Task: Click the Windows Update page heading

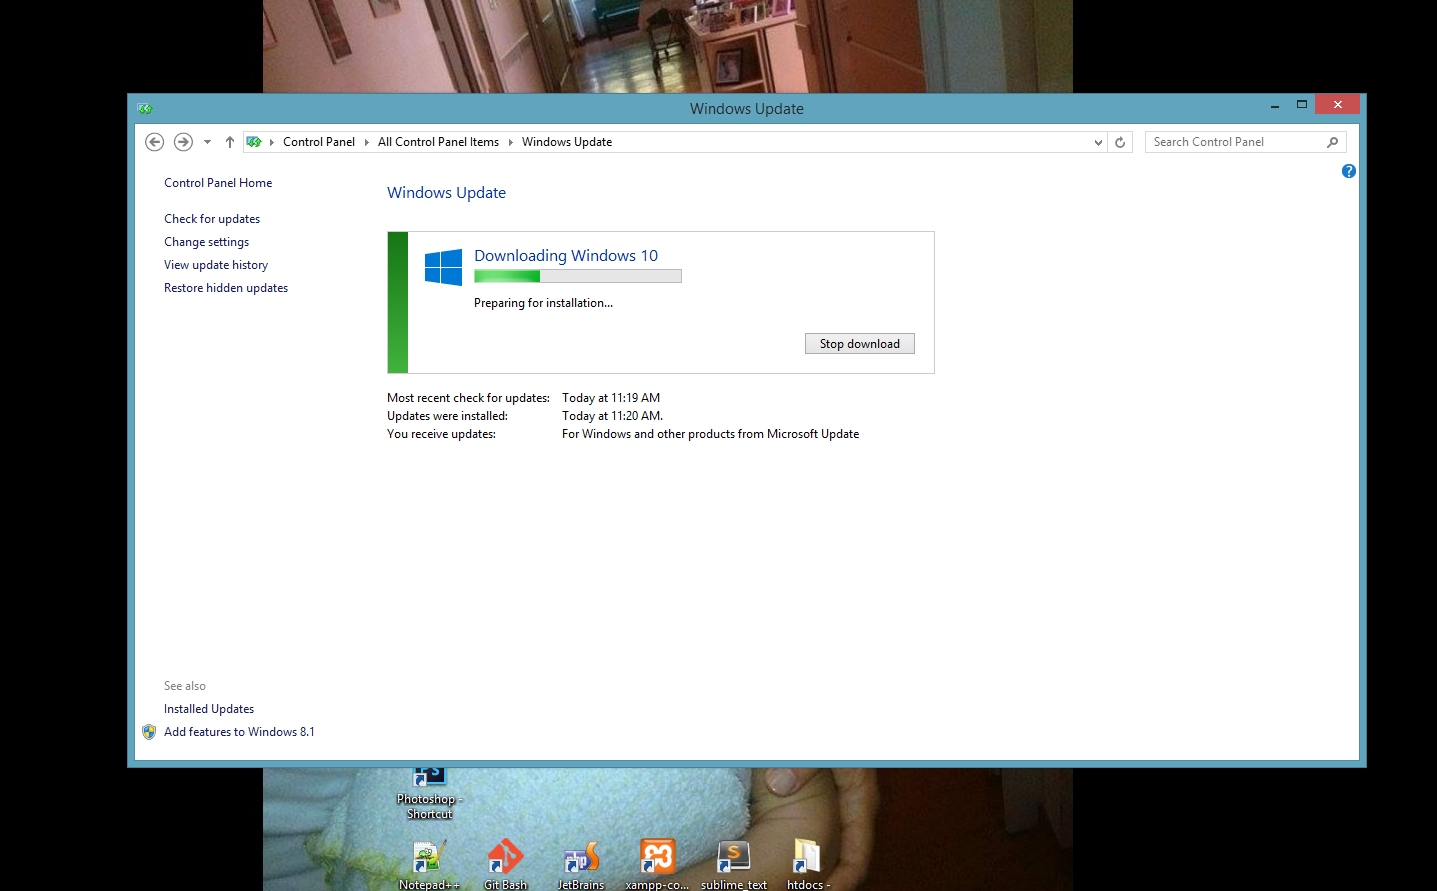Action: pyautogui.click(x=446, y=193)
